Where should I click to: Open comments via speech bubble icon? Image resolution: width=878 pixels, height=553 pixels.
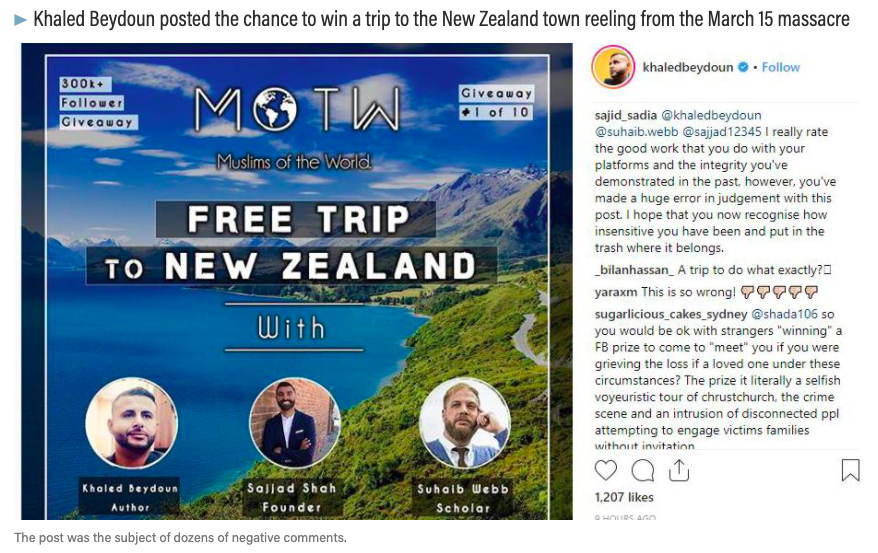pyautogui.click(x=643, y=470)
